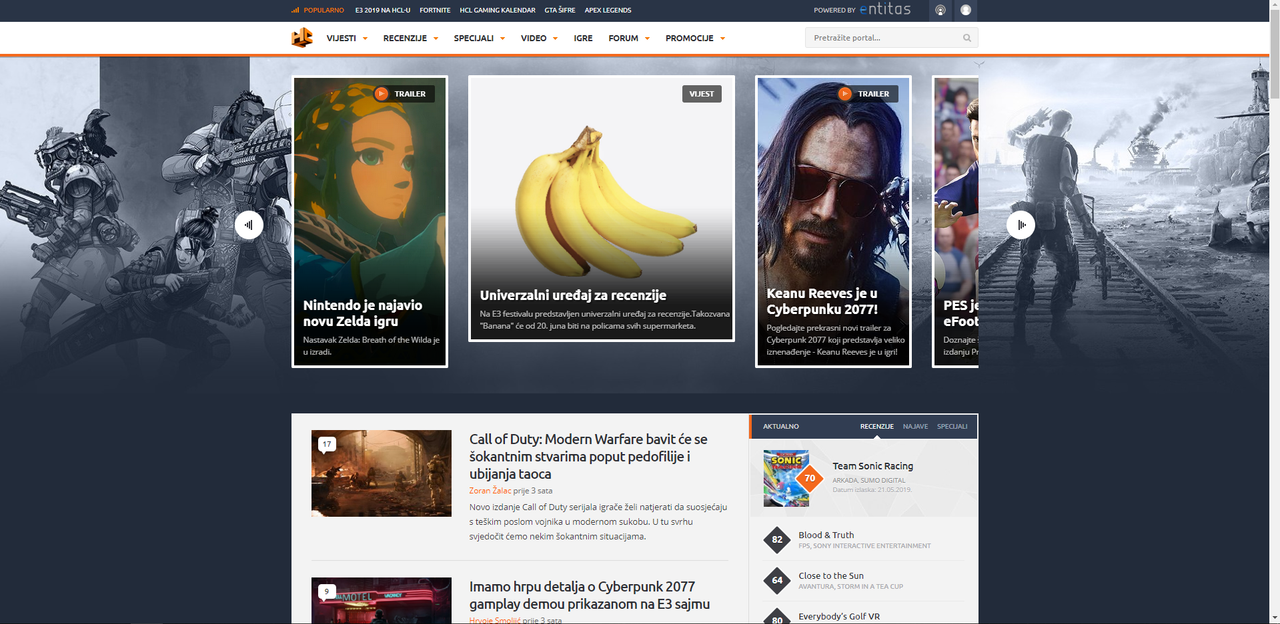Viewport: 1280px width, 624px height.
Task: Expand the Specijali menu arrow
Action: [503, 39]
